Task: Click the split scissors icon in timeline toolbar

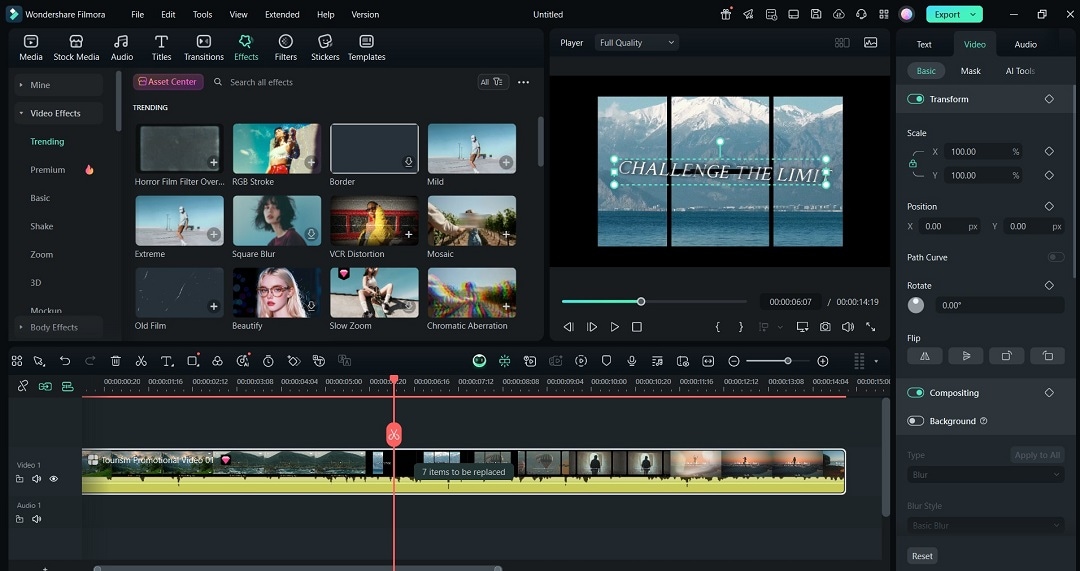Action: pyautogui.click(x=141, y=361)
